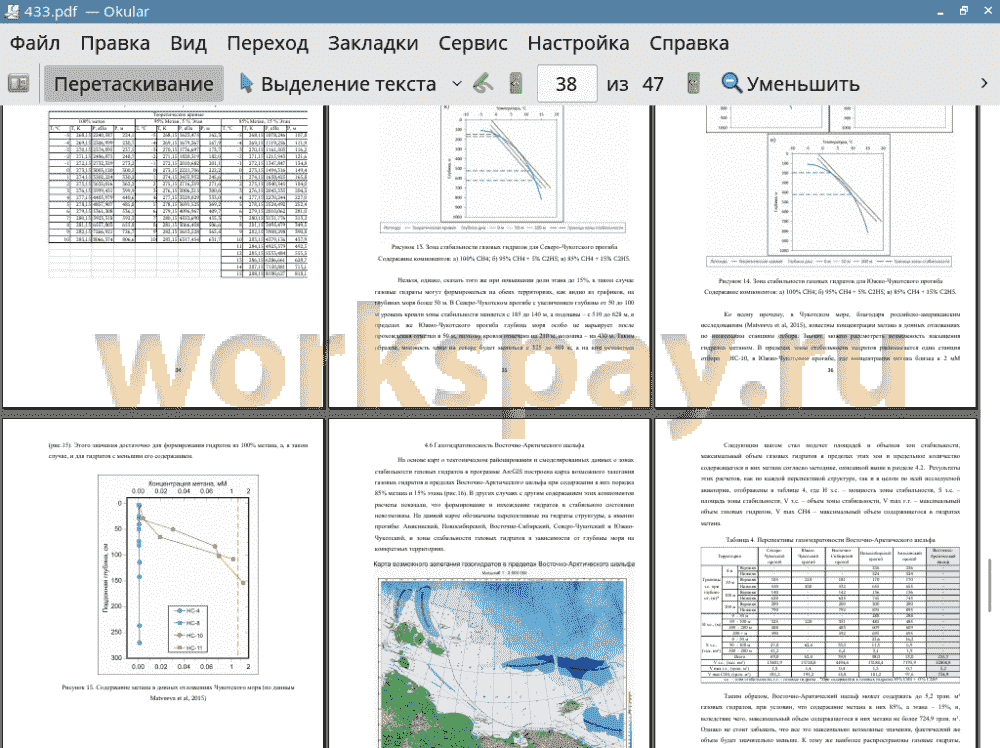Minimize the Okular window
Viewport: 1000px width, 748px height.
(941, 12)
